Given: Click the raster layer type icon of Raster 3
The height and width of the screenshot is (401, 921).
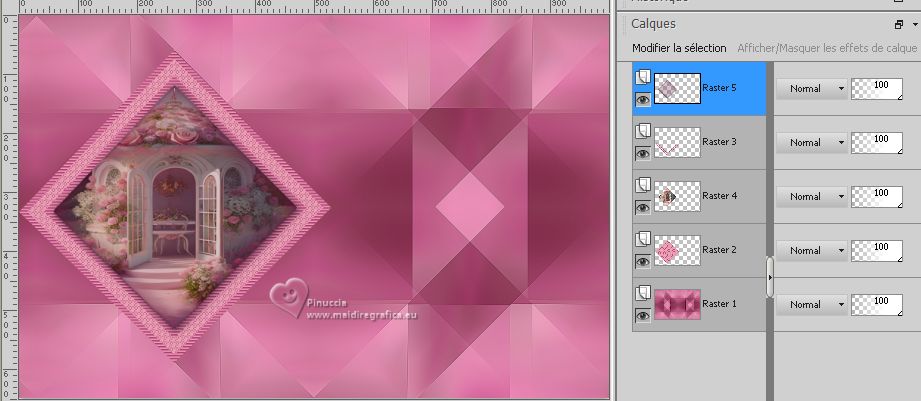Looking at the screenshot, I should (x=643, y=132).
